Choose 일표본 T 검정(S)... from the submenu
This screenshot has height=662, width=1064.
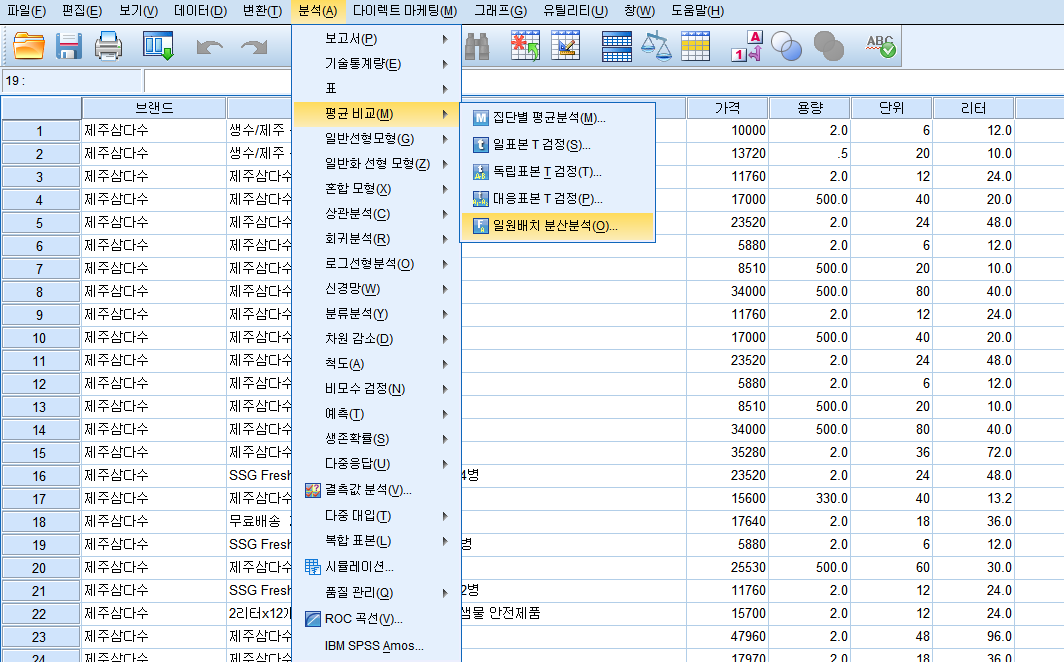(557, 145)
